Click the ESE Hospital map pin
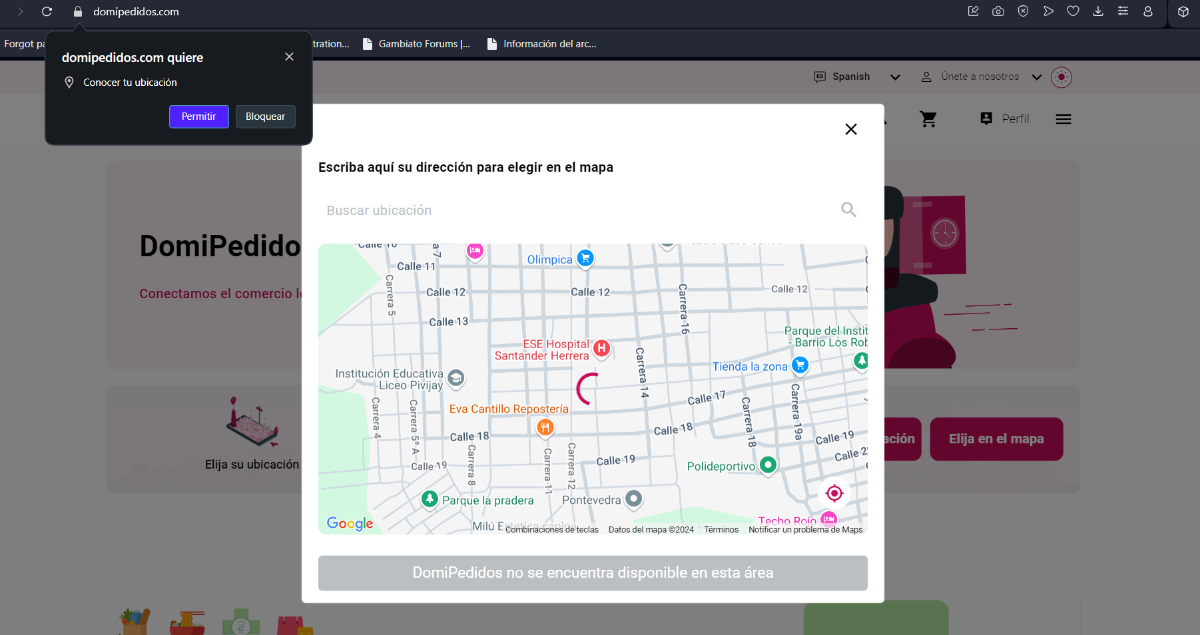The height and width of the screenshot is (635, 1200). [601, 349]
